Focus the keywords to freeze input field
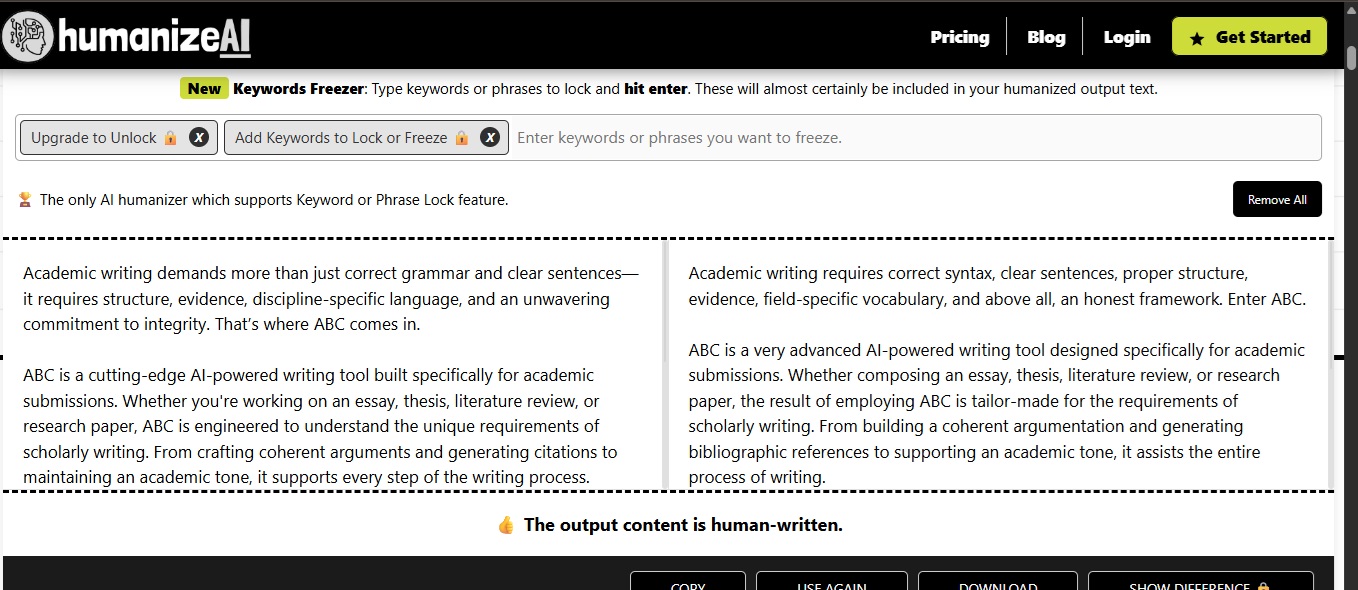 click(x=915, y=138)
